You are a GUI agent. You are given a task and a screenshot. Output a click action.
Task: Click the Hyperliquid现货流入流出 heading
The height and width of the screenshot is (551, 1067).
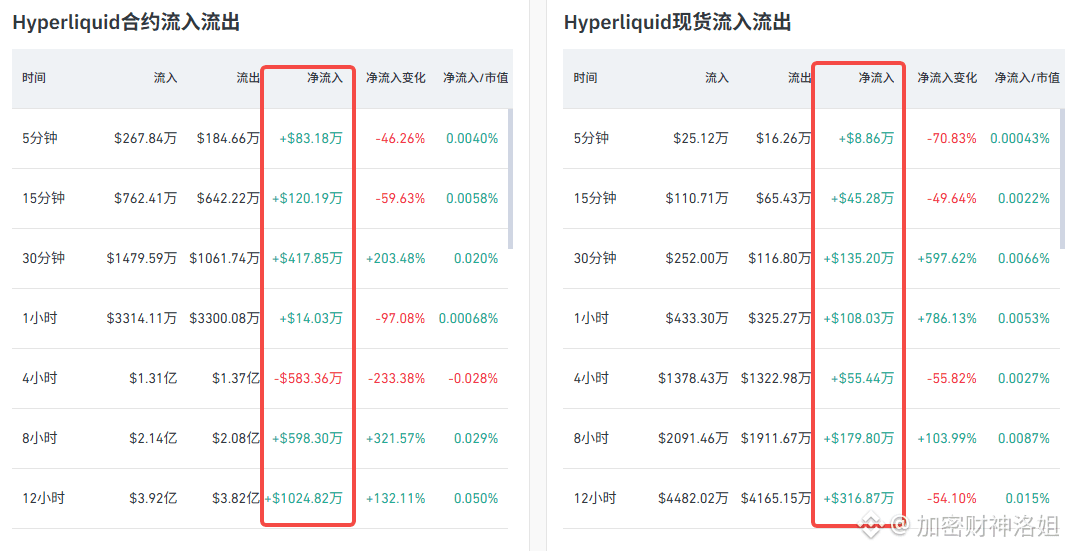(x=677, y=22)
